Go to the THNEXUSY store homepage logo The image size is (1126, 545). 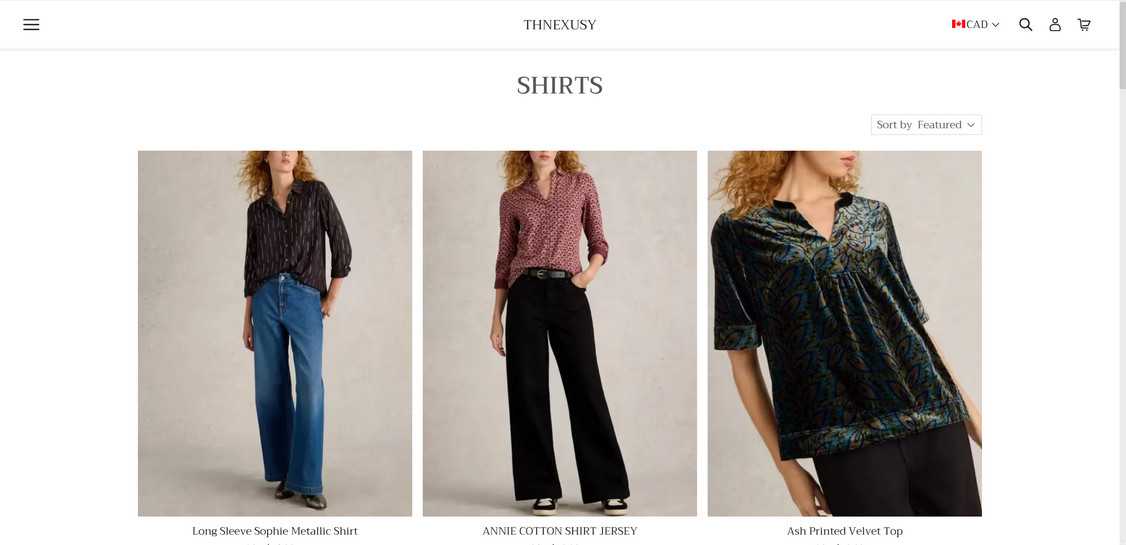559,25
